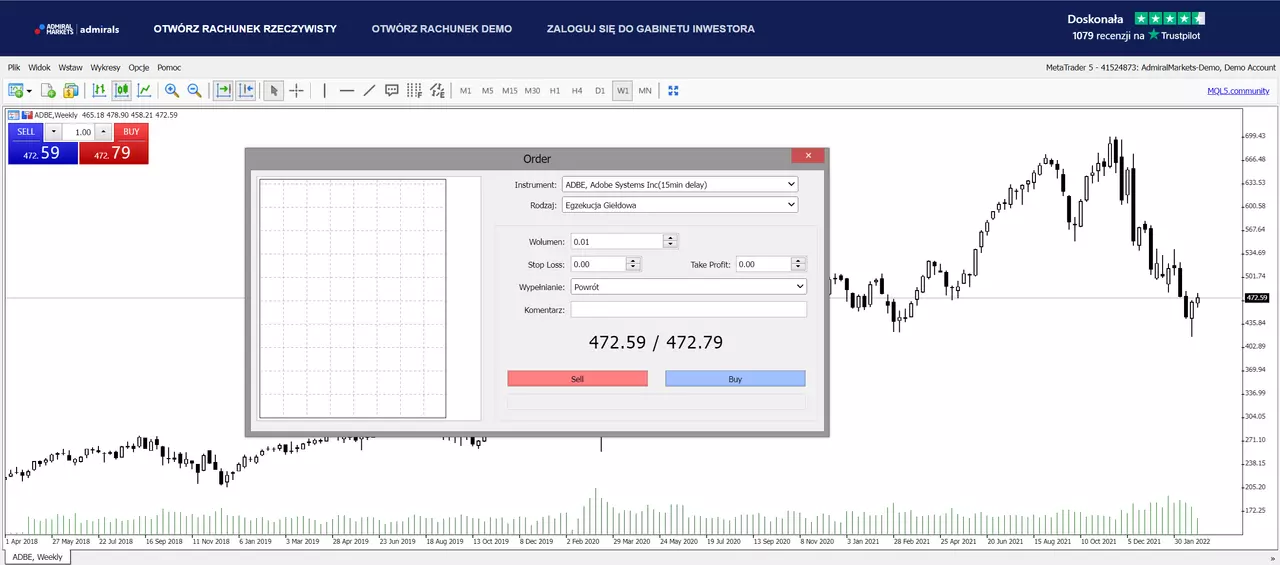Screen dimensions: 1280x565
Task: Zoom out of the chart
Action: (195, 90)
